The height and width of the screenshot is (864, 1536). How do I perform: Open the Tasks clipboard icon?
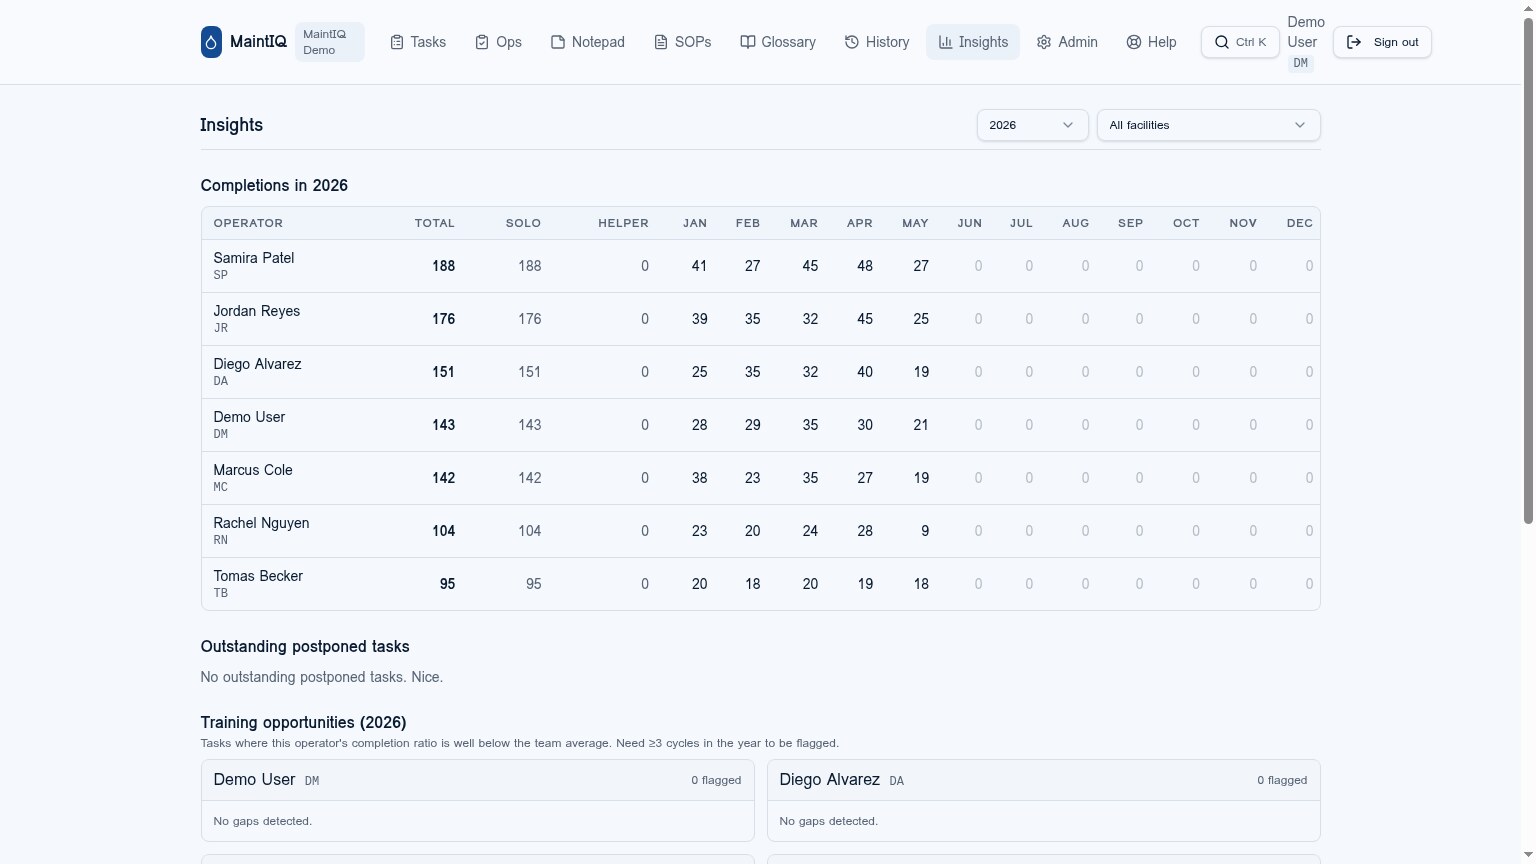[x=397, y=42]
